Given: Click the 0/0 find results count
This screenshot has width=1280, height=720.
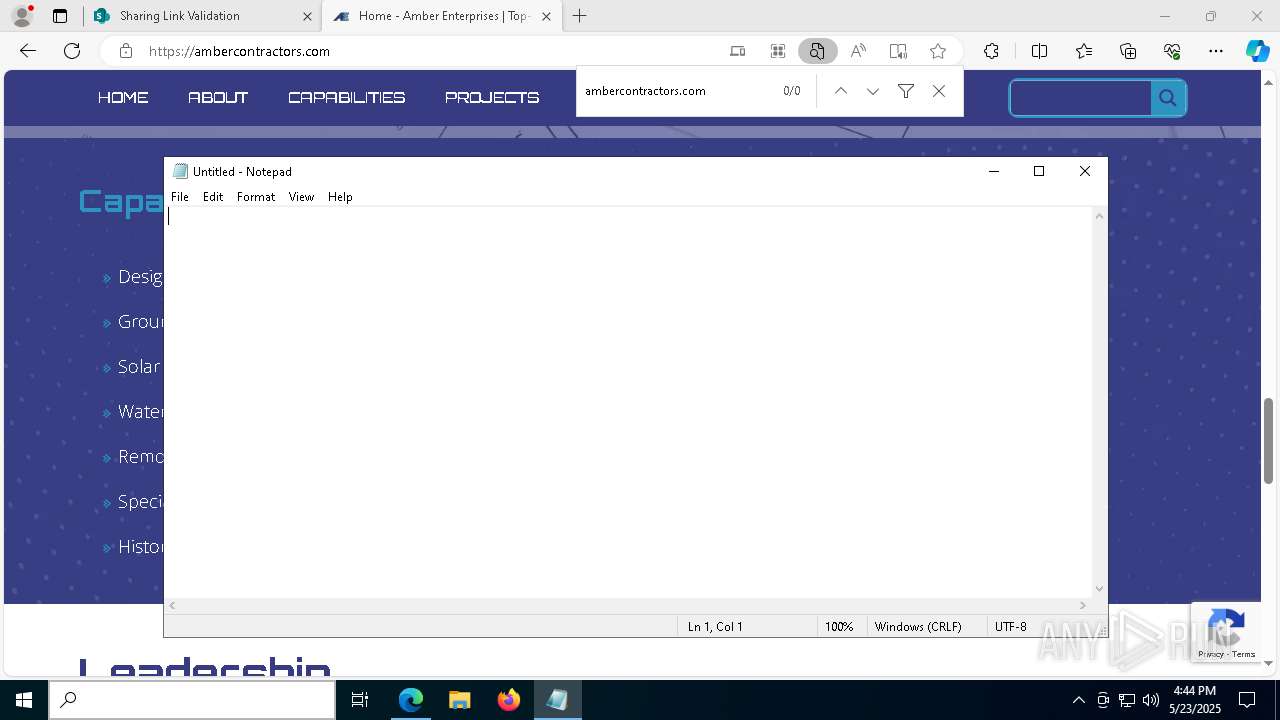Looking at the screenshot, I should (792, 91).
